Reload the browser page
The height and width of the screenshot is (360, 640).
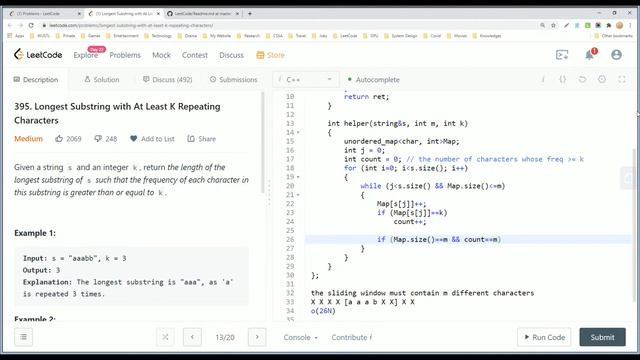tap(31, 25)
